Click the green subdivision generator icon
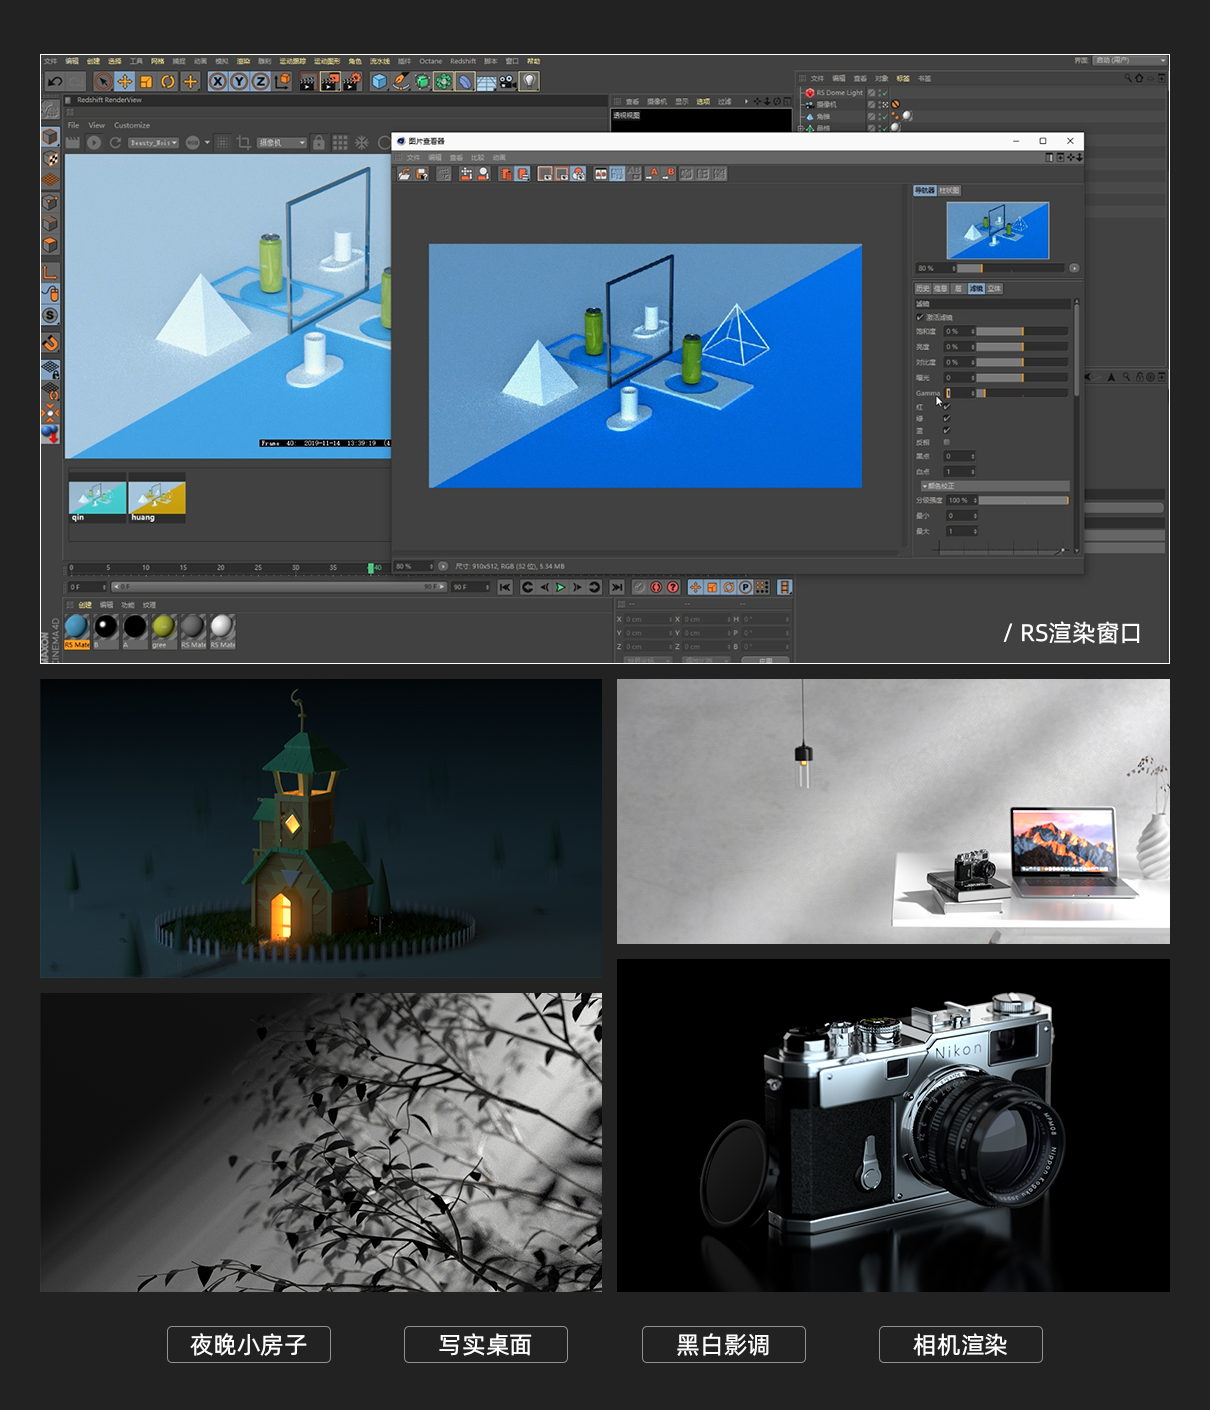Screen dimensions: 1210x1410 (422, 82)
